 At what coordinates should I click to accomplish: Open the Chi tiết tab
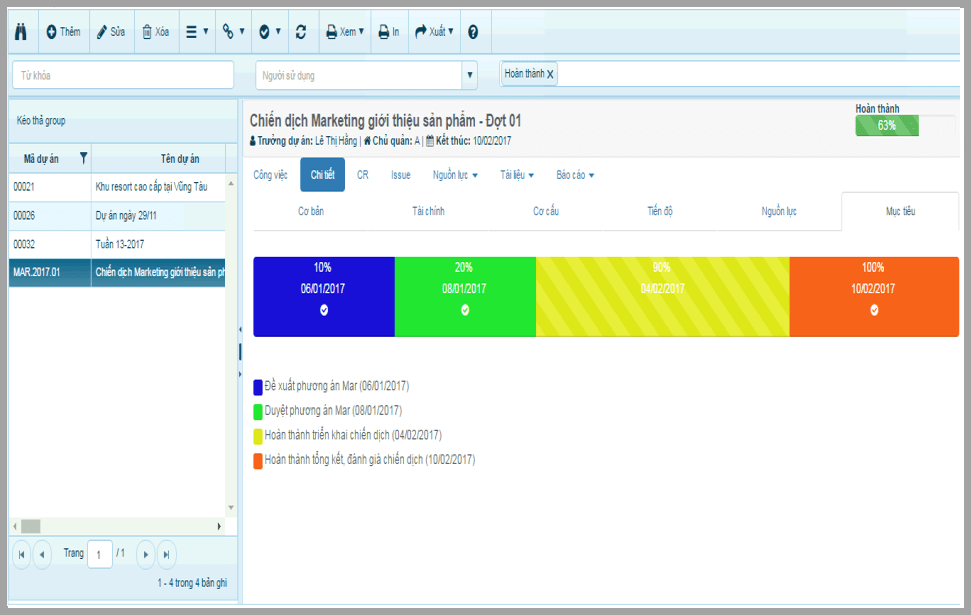point(323,175)
